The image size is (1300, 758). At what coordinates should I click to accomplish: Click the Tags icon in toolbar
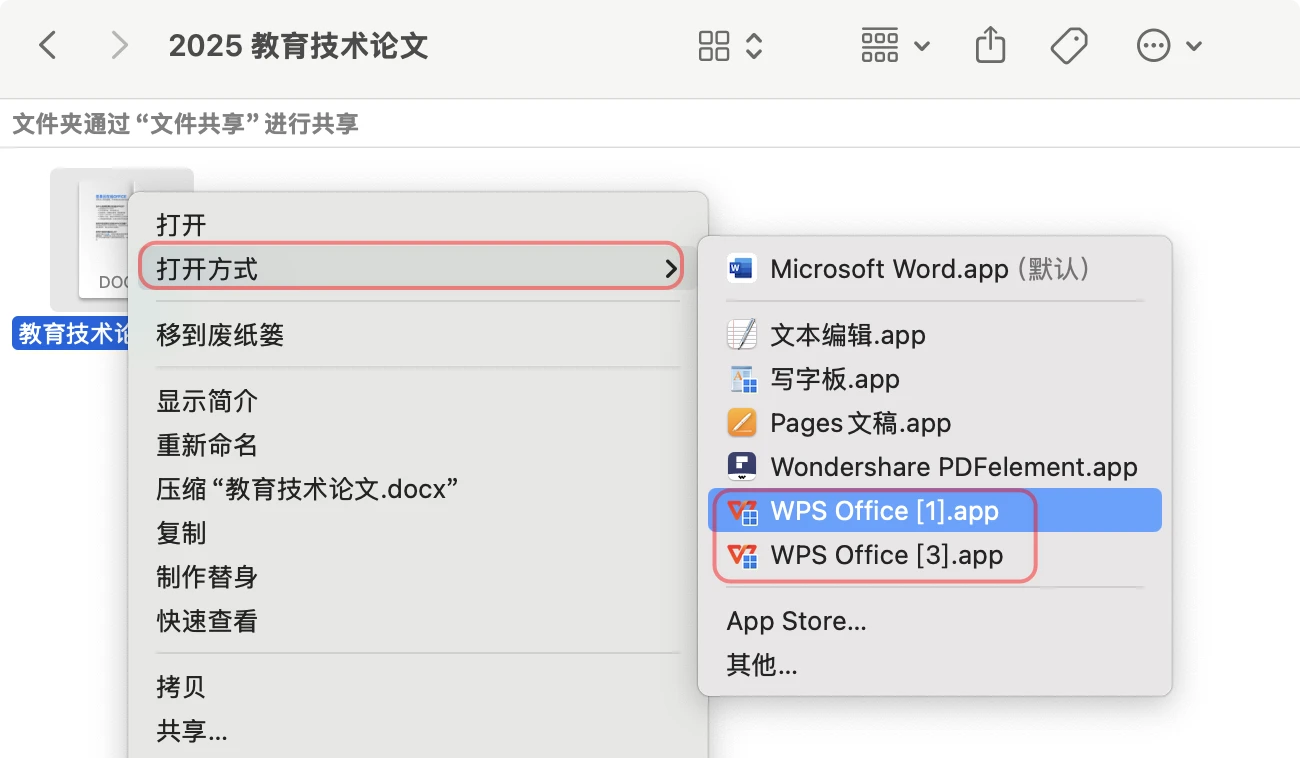[x=1068, y=46]
